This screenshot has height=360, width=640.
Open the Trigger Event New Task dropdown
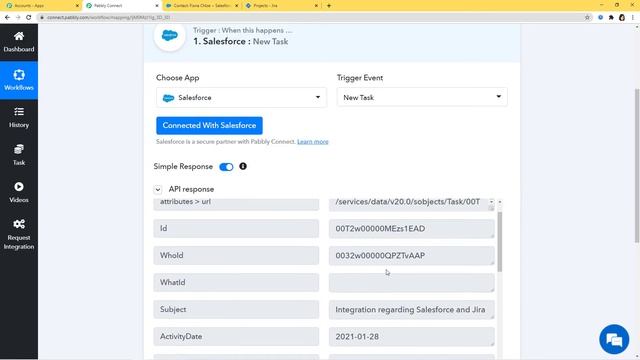[422, 97]
